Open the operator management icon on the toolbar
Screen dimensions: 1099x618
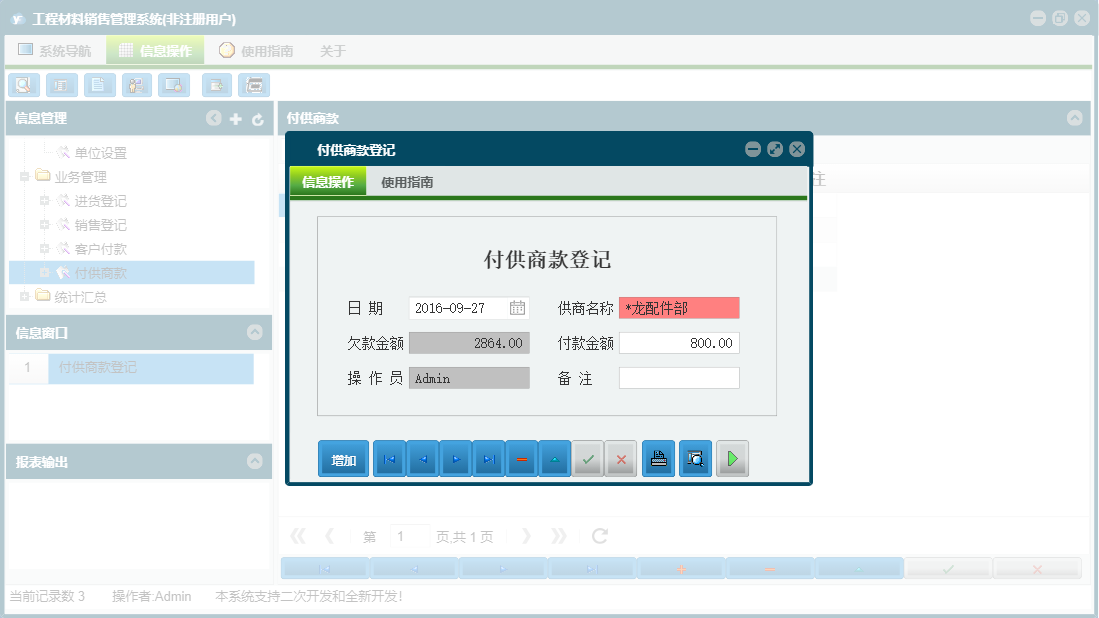(x=136, y=85)
